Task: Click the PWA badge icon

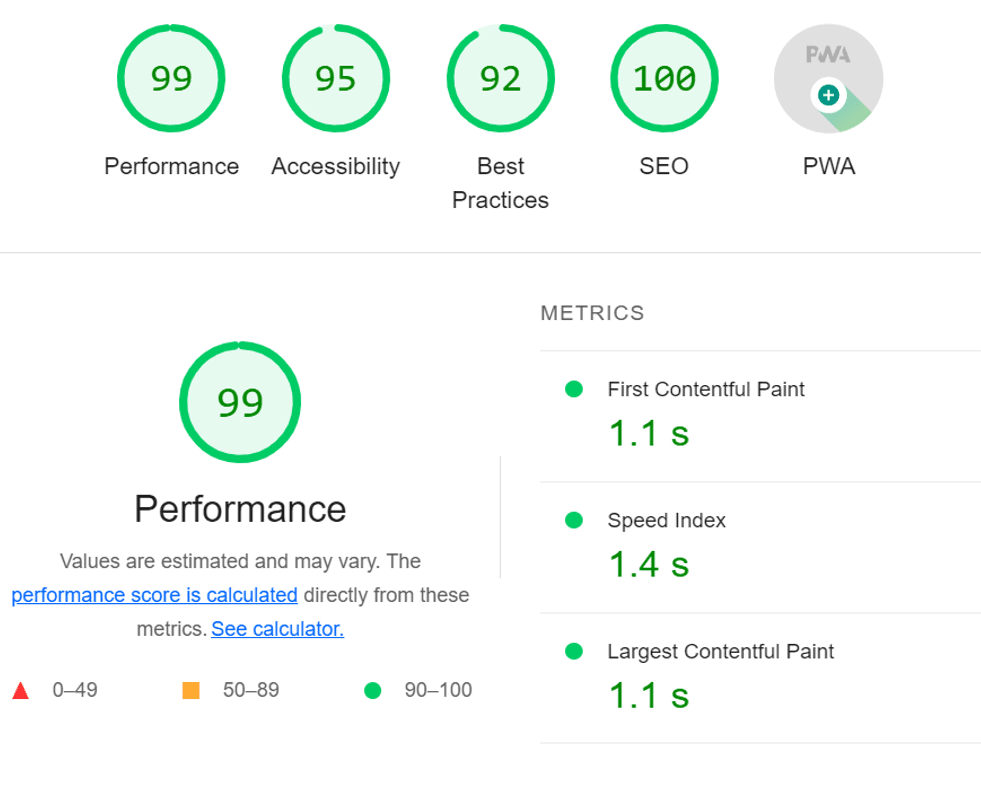Action: coord(828,79)
